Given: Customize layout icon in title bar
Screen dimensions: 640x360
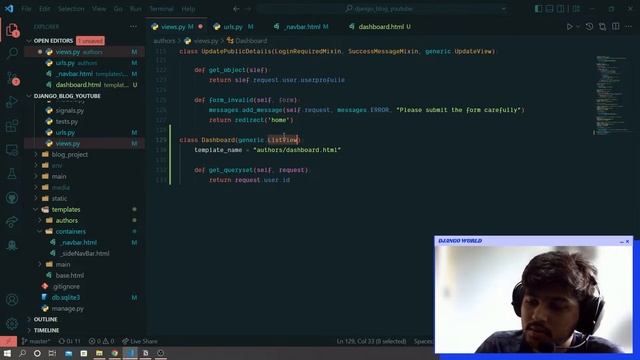Looking at the screenshot, I should click(x=576, y=9).
